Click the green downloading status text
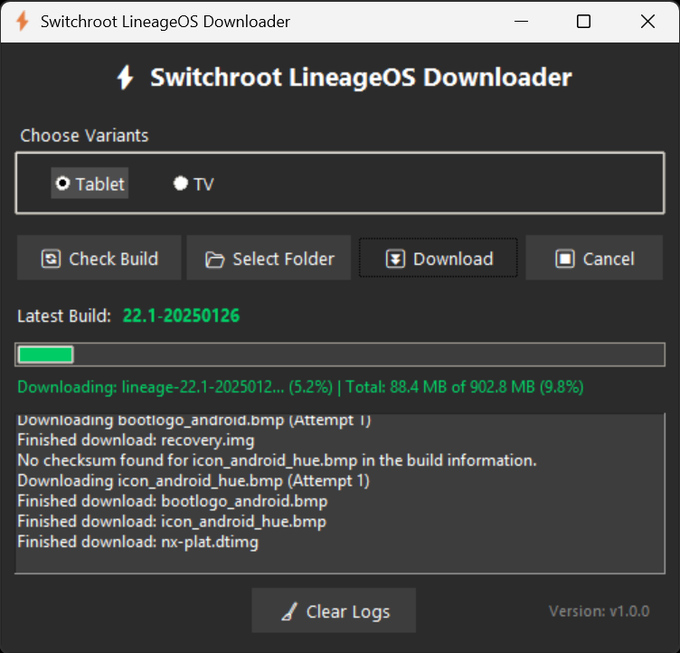 click(x=300, y=387)
